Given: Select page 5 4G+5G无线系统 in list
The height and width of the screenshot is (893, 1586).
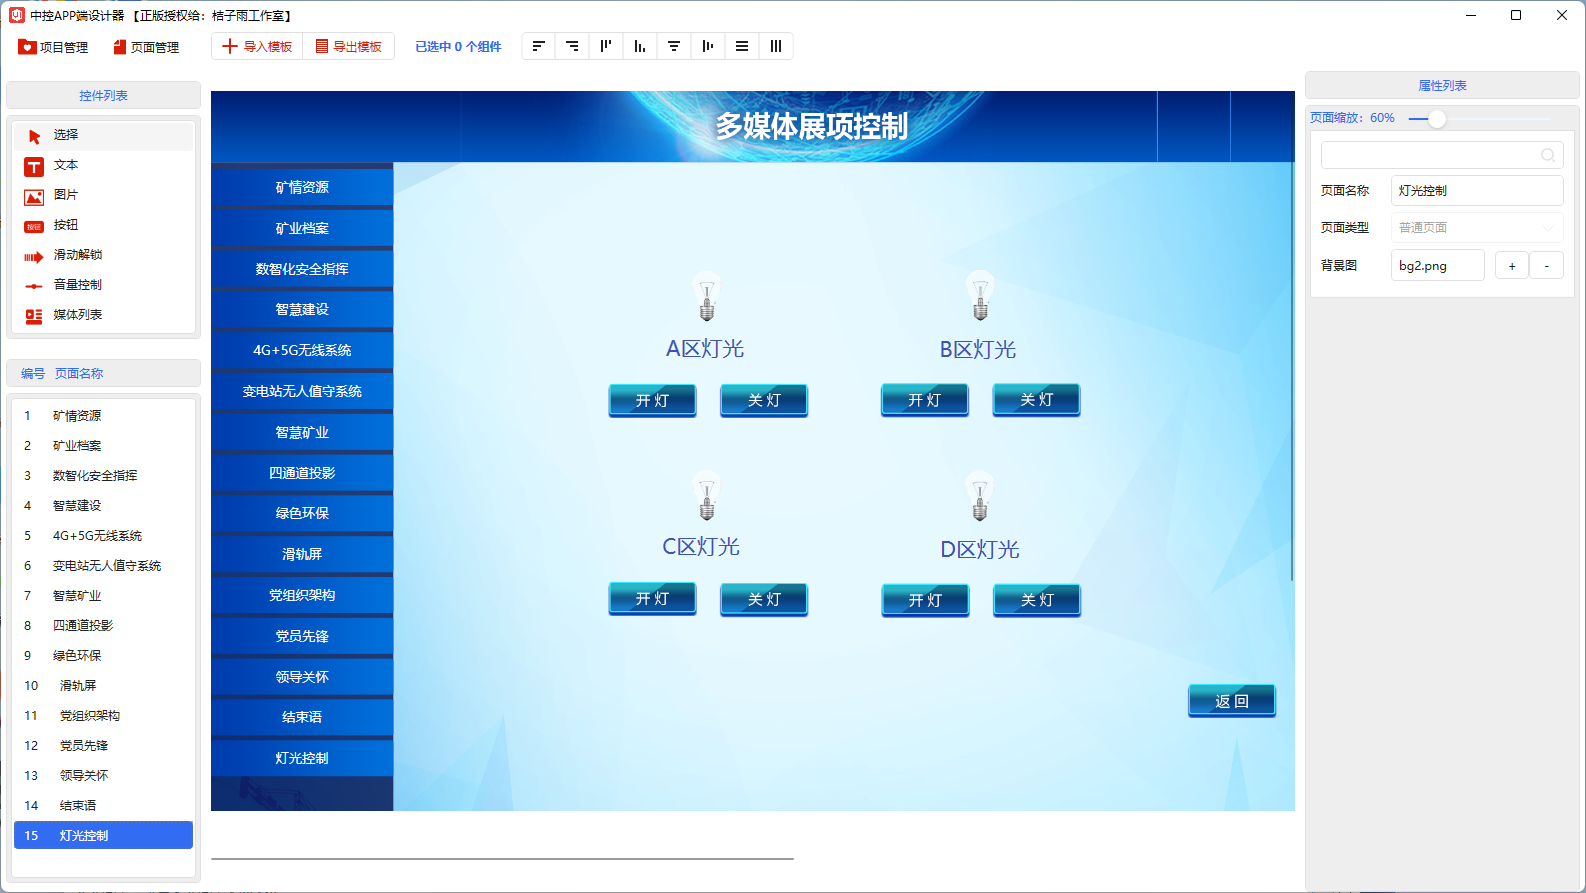Looking at the screenshot, I should coord(103,536).
